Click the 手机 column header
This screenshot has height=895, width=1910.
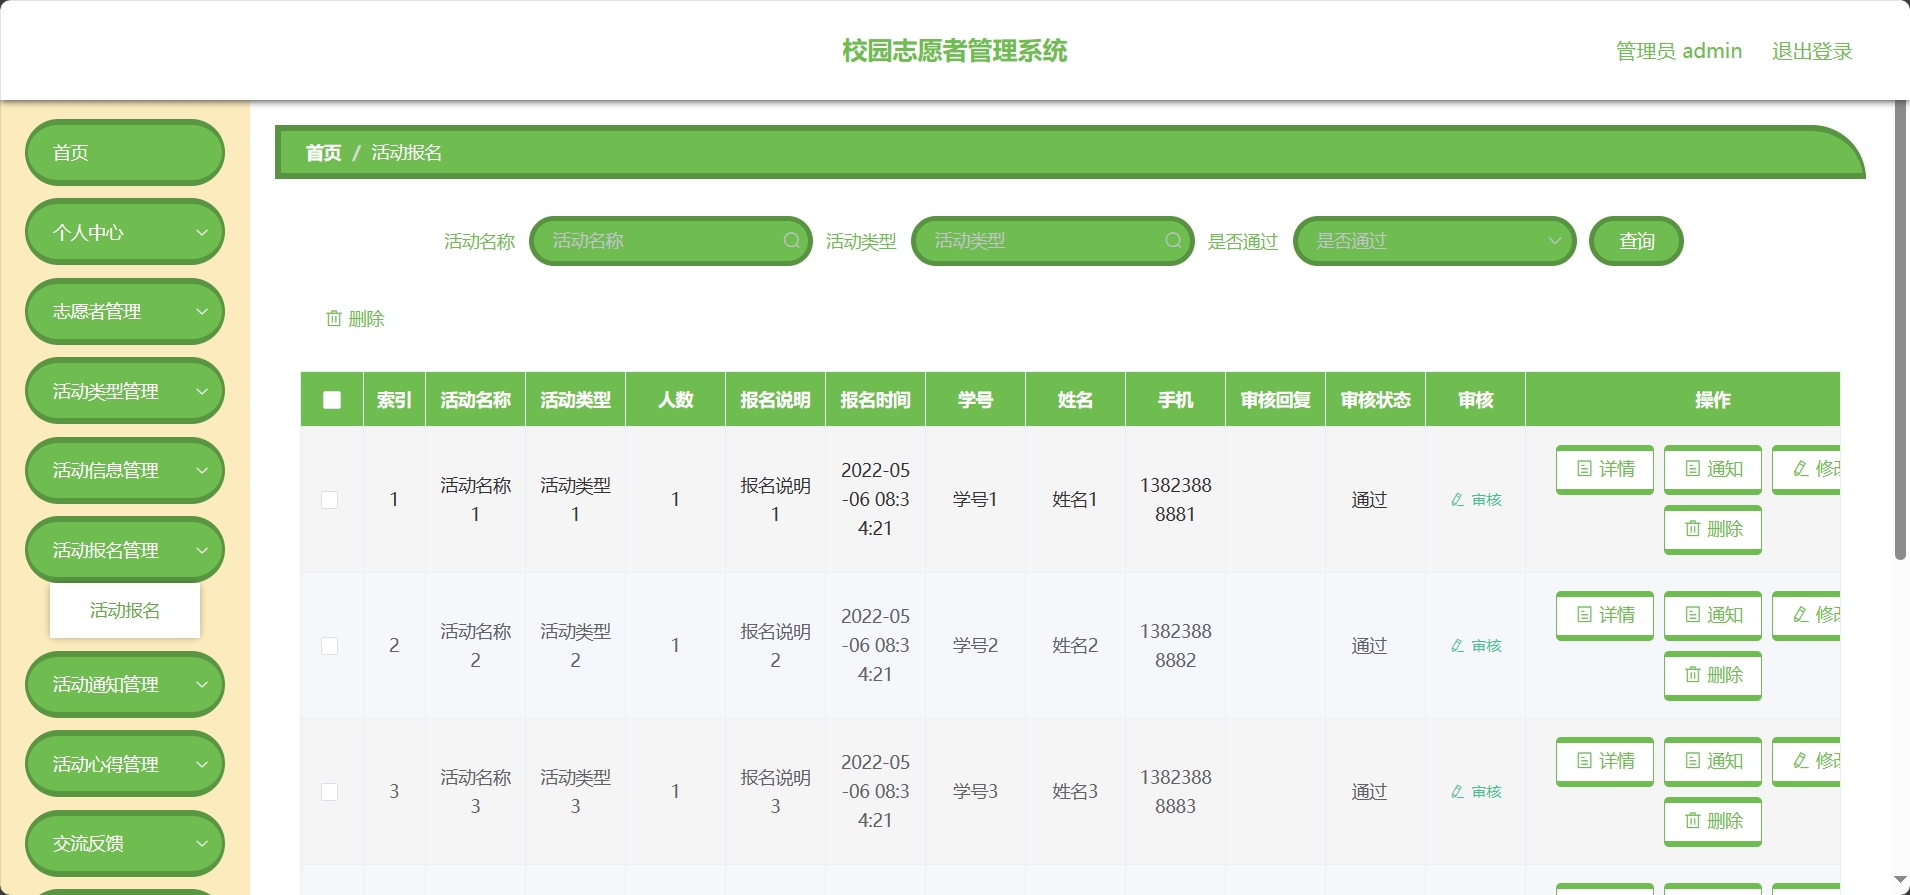[x=1175, y=400]
